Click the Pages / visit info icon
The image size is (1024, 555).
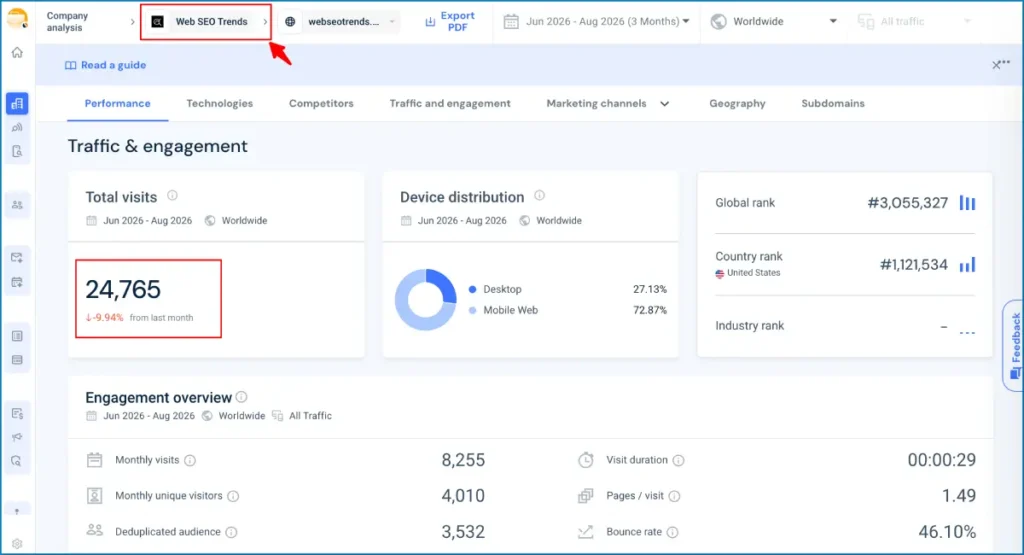tap(675, 496)
